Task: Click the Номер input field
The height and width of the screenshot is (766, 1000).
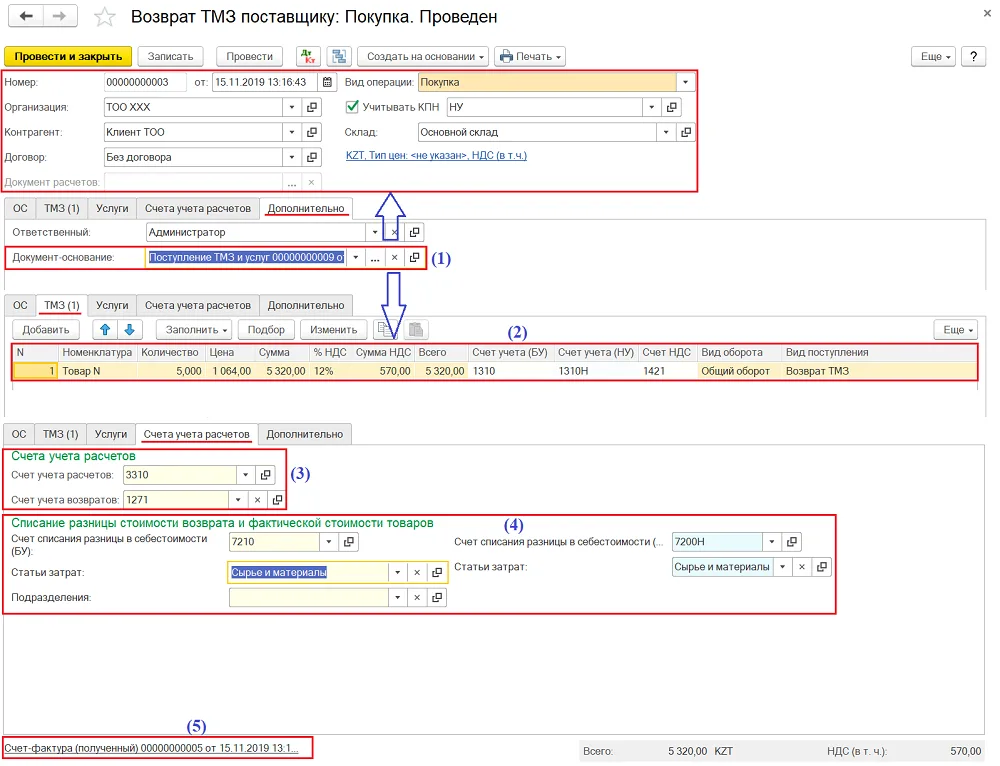Action: tap(145, 82)
